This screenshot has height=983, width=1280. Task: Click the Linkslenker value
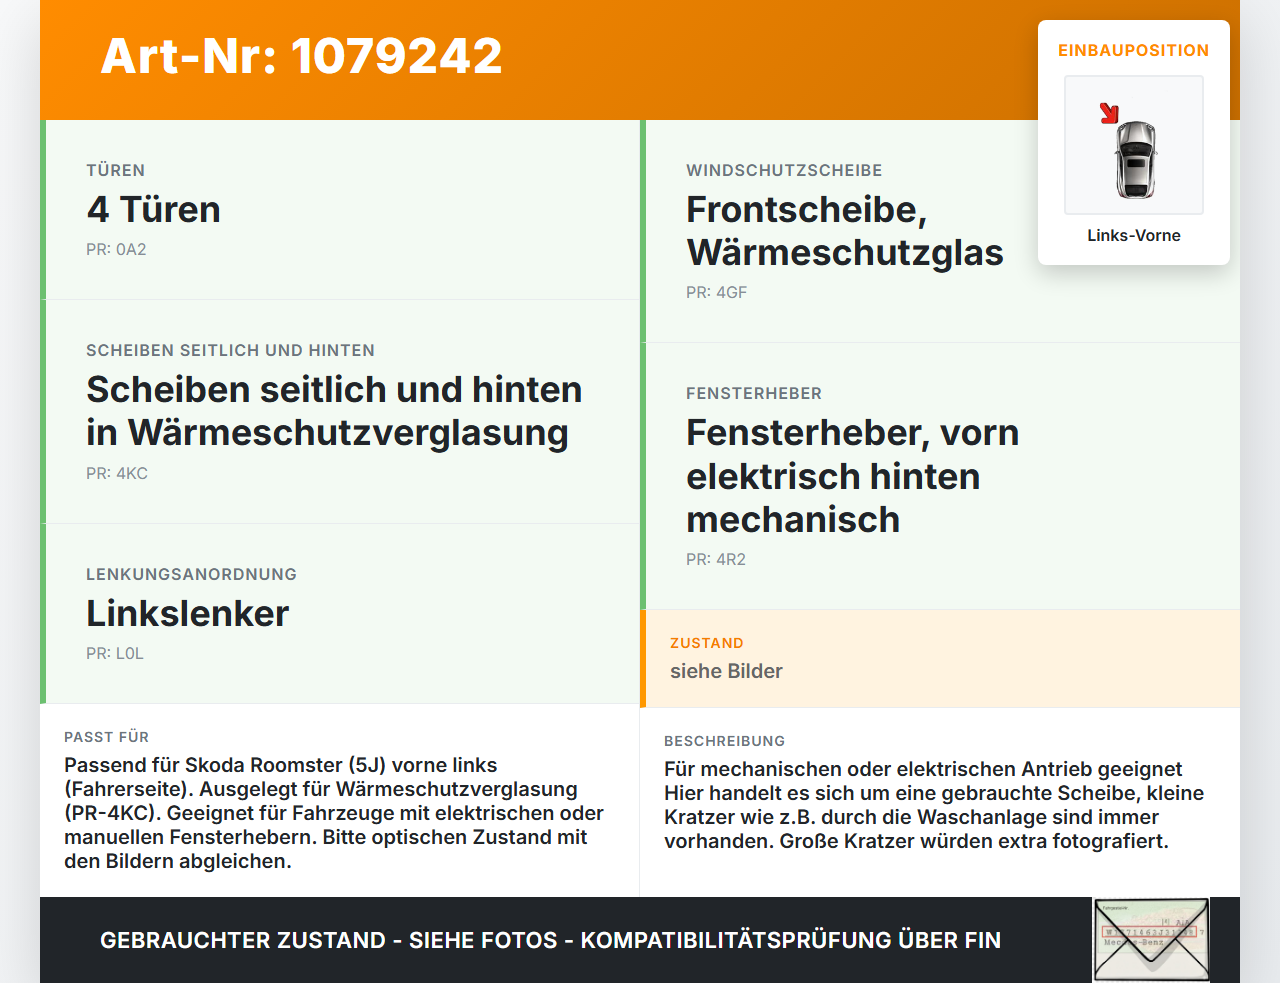pos(187,614)
